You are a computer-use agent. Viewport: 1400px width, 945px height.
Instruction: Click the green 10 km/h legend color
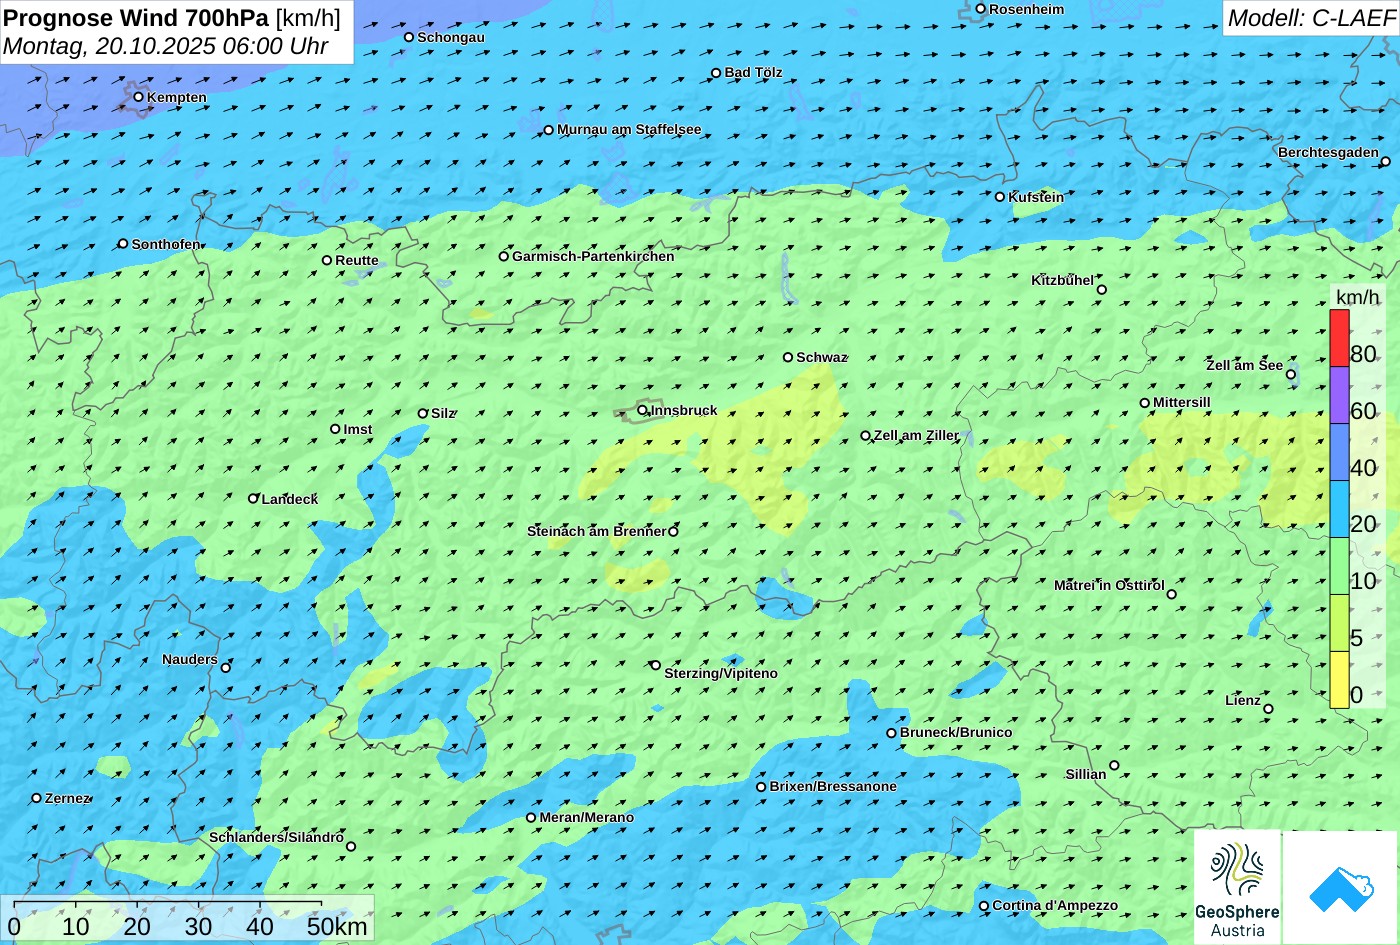pyautogui.click(x=1339, y=566)
